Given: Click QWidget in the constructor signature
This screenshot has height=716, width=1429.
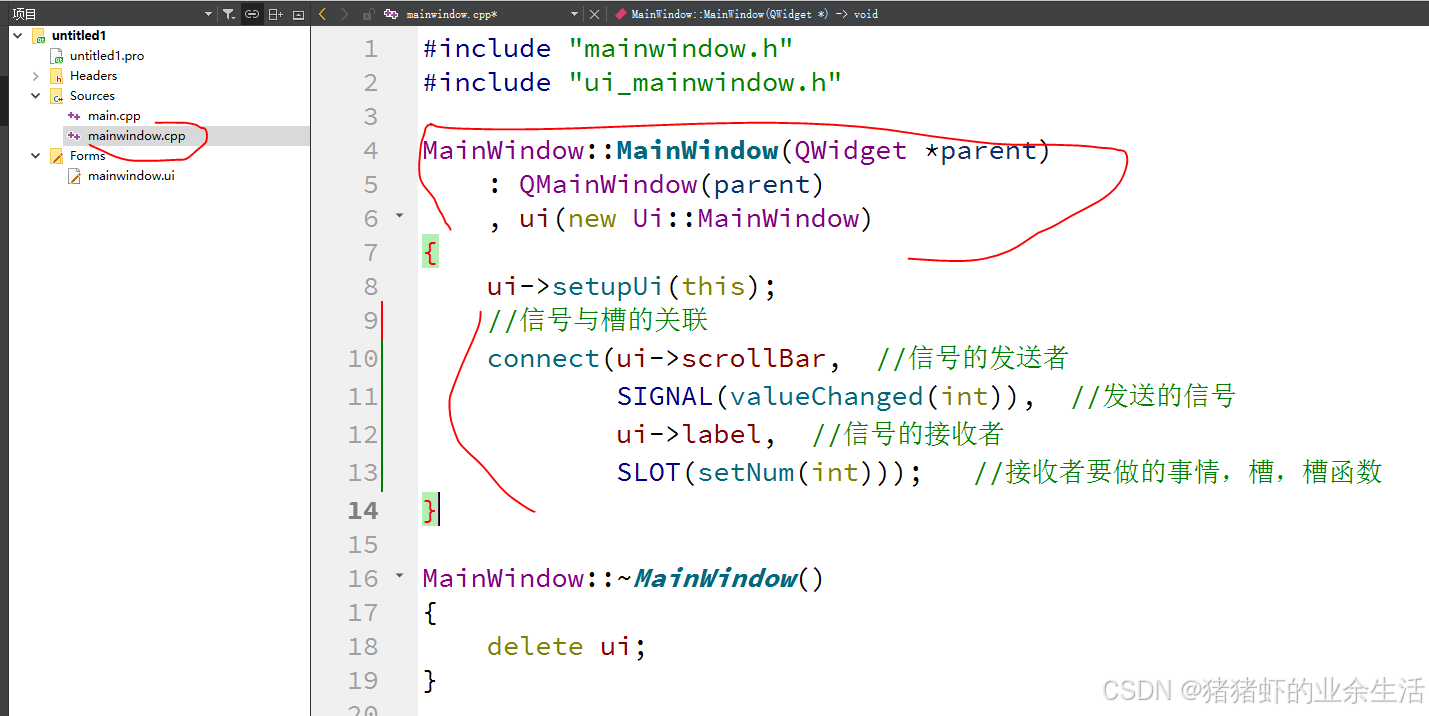Looking at the screenshot, I should [x=851, y=151].
